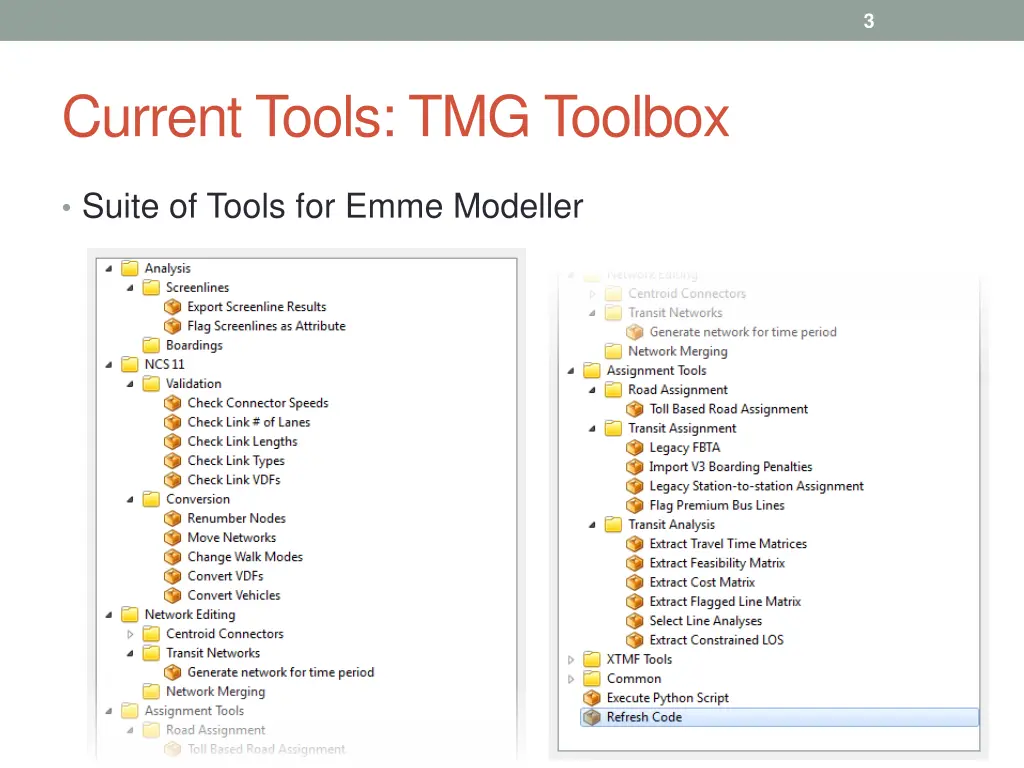Click the Flag Premium Bus Lines icon
The image size is (1024, 768).
pos(634,505)
